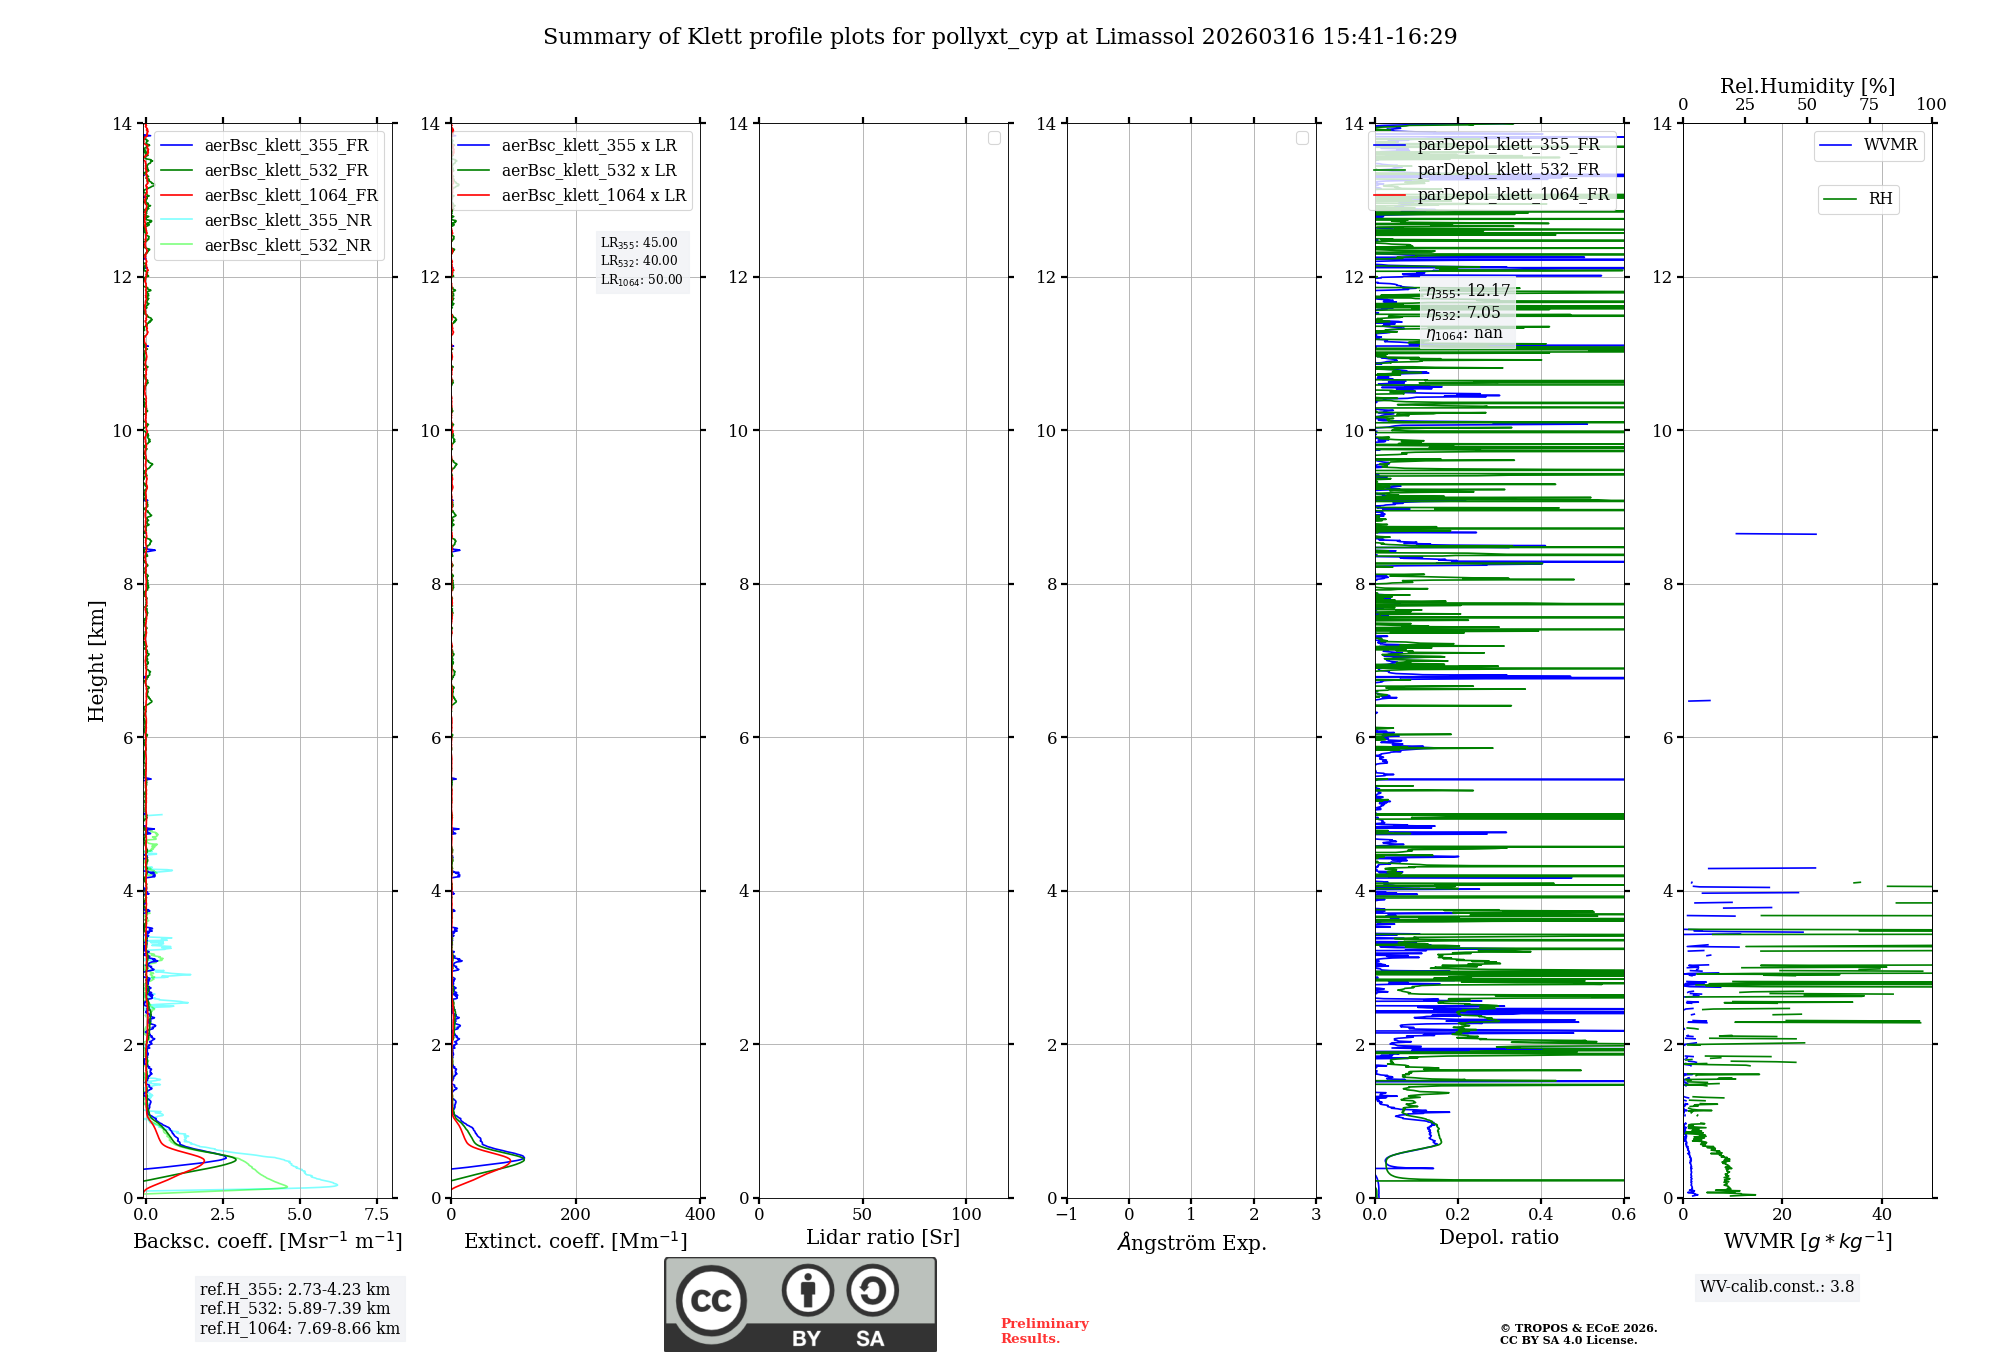This screenshot has width=2000, height=1360.
Task: Click the Preliminary Results red text
Action: [1044, 1331]
